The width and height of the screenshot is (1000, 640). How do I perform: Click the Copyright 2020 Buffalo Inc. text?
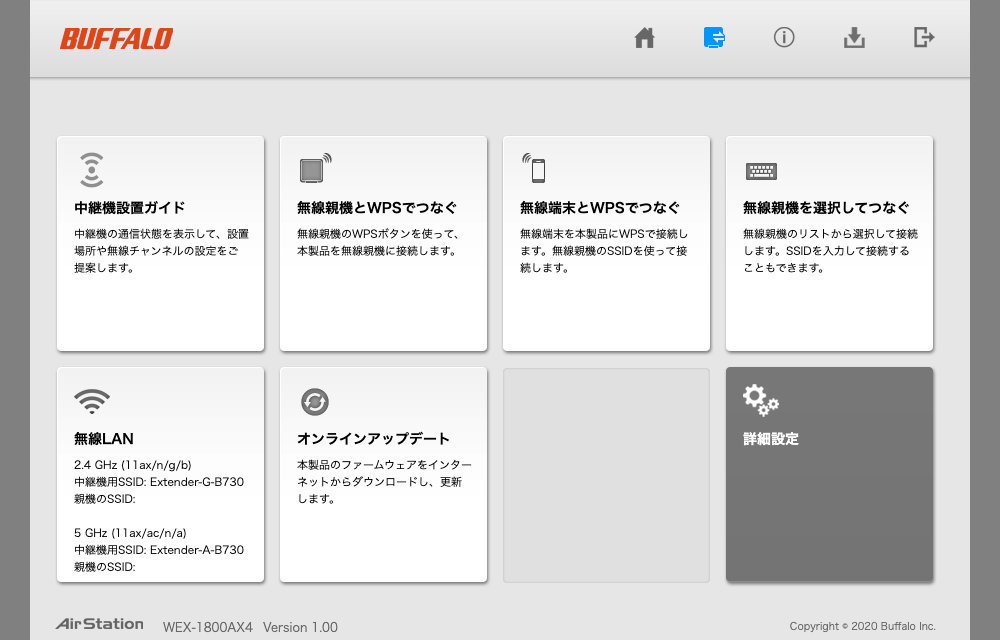click(862, 626)
